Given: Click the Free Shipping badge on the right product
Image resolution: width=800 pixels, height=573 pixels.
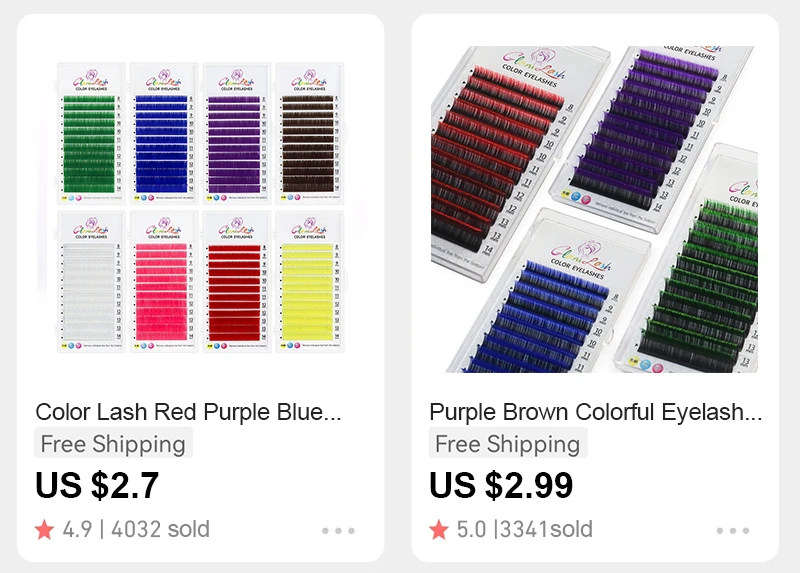Looking at the screenshot, I should (x=508, y=443).
